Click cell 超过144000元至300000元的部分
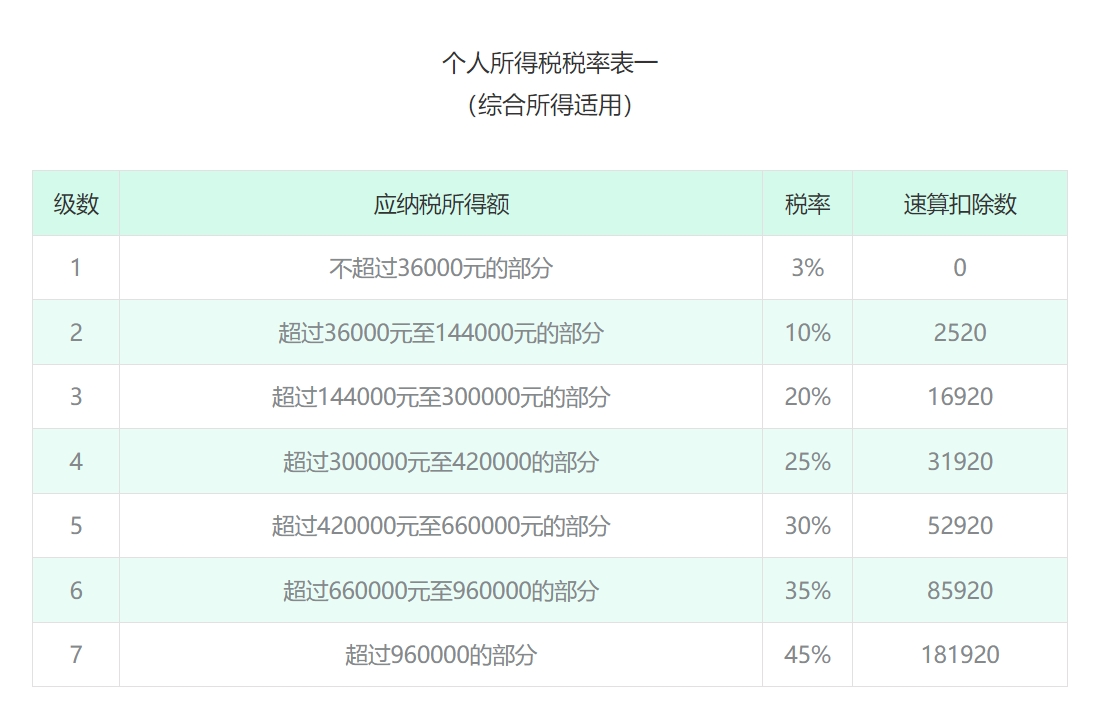This screenshot has width=1100, height=722. tap(441, 397)
